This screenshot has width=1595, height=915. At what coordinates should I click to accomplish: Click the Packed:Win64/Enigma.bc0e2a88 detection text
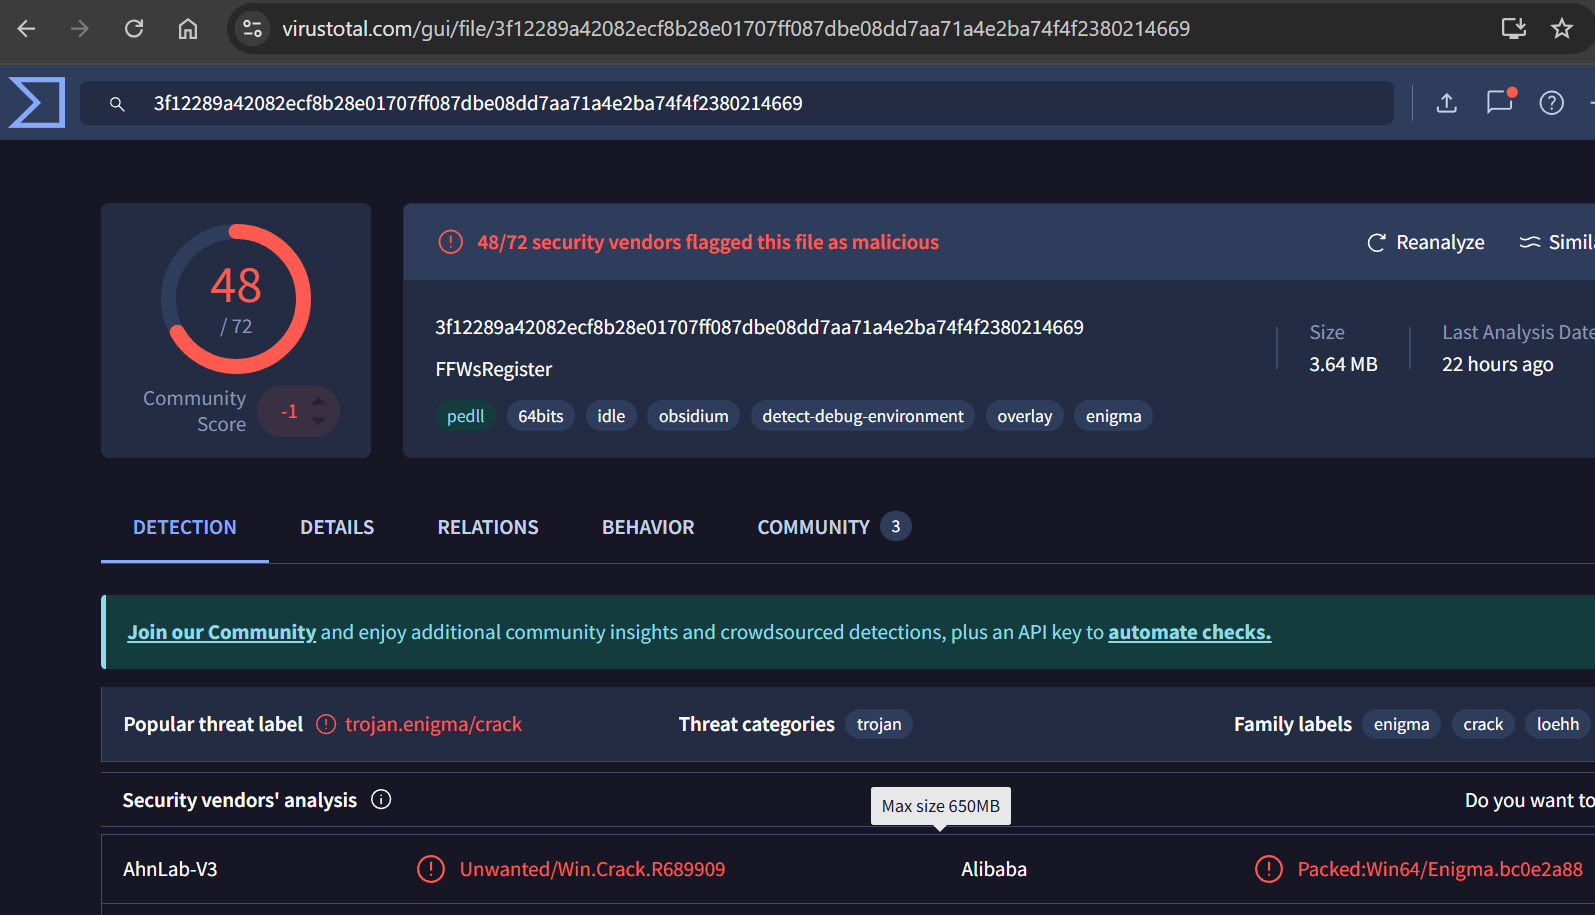point(1440,869)
